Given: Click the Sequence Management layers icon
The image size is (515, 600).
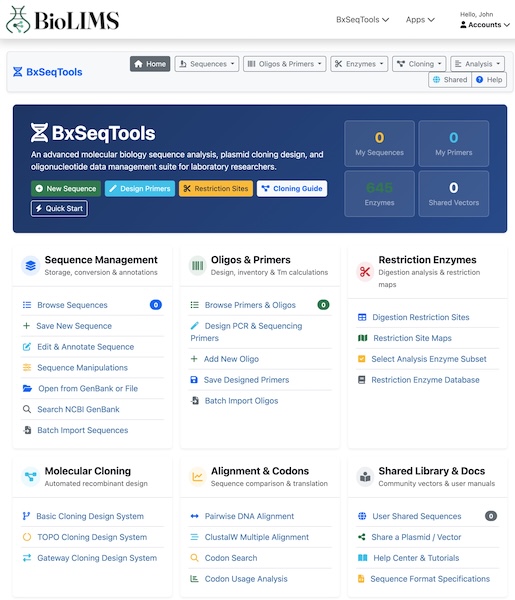Looking at the screenshot, I should 31,265.
